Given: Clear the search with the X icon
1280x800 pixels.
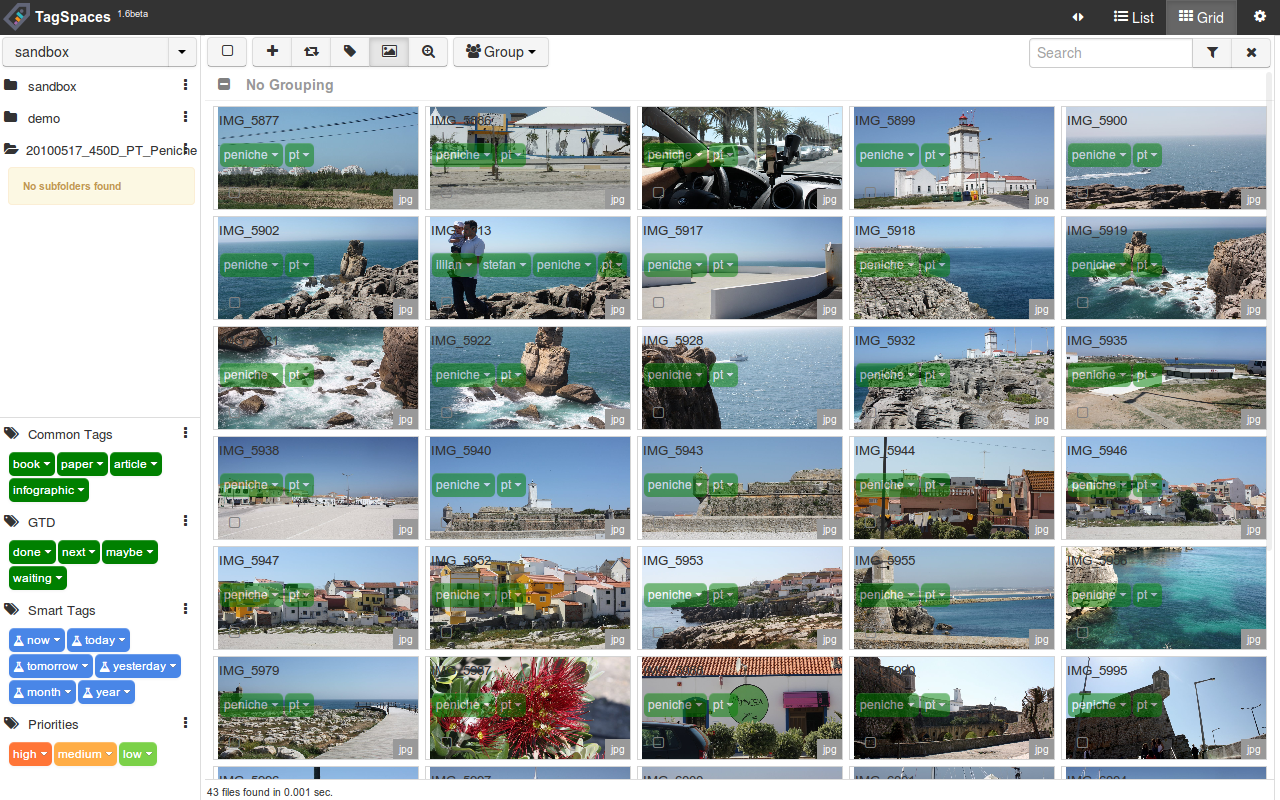Looking at the screenshot, I should [1250, 53].
